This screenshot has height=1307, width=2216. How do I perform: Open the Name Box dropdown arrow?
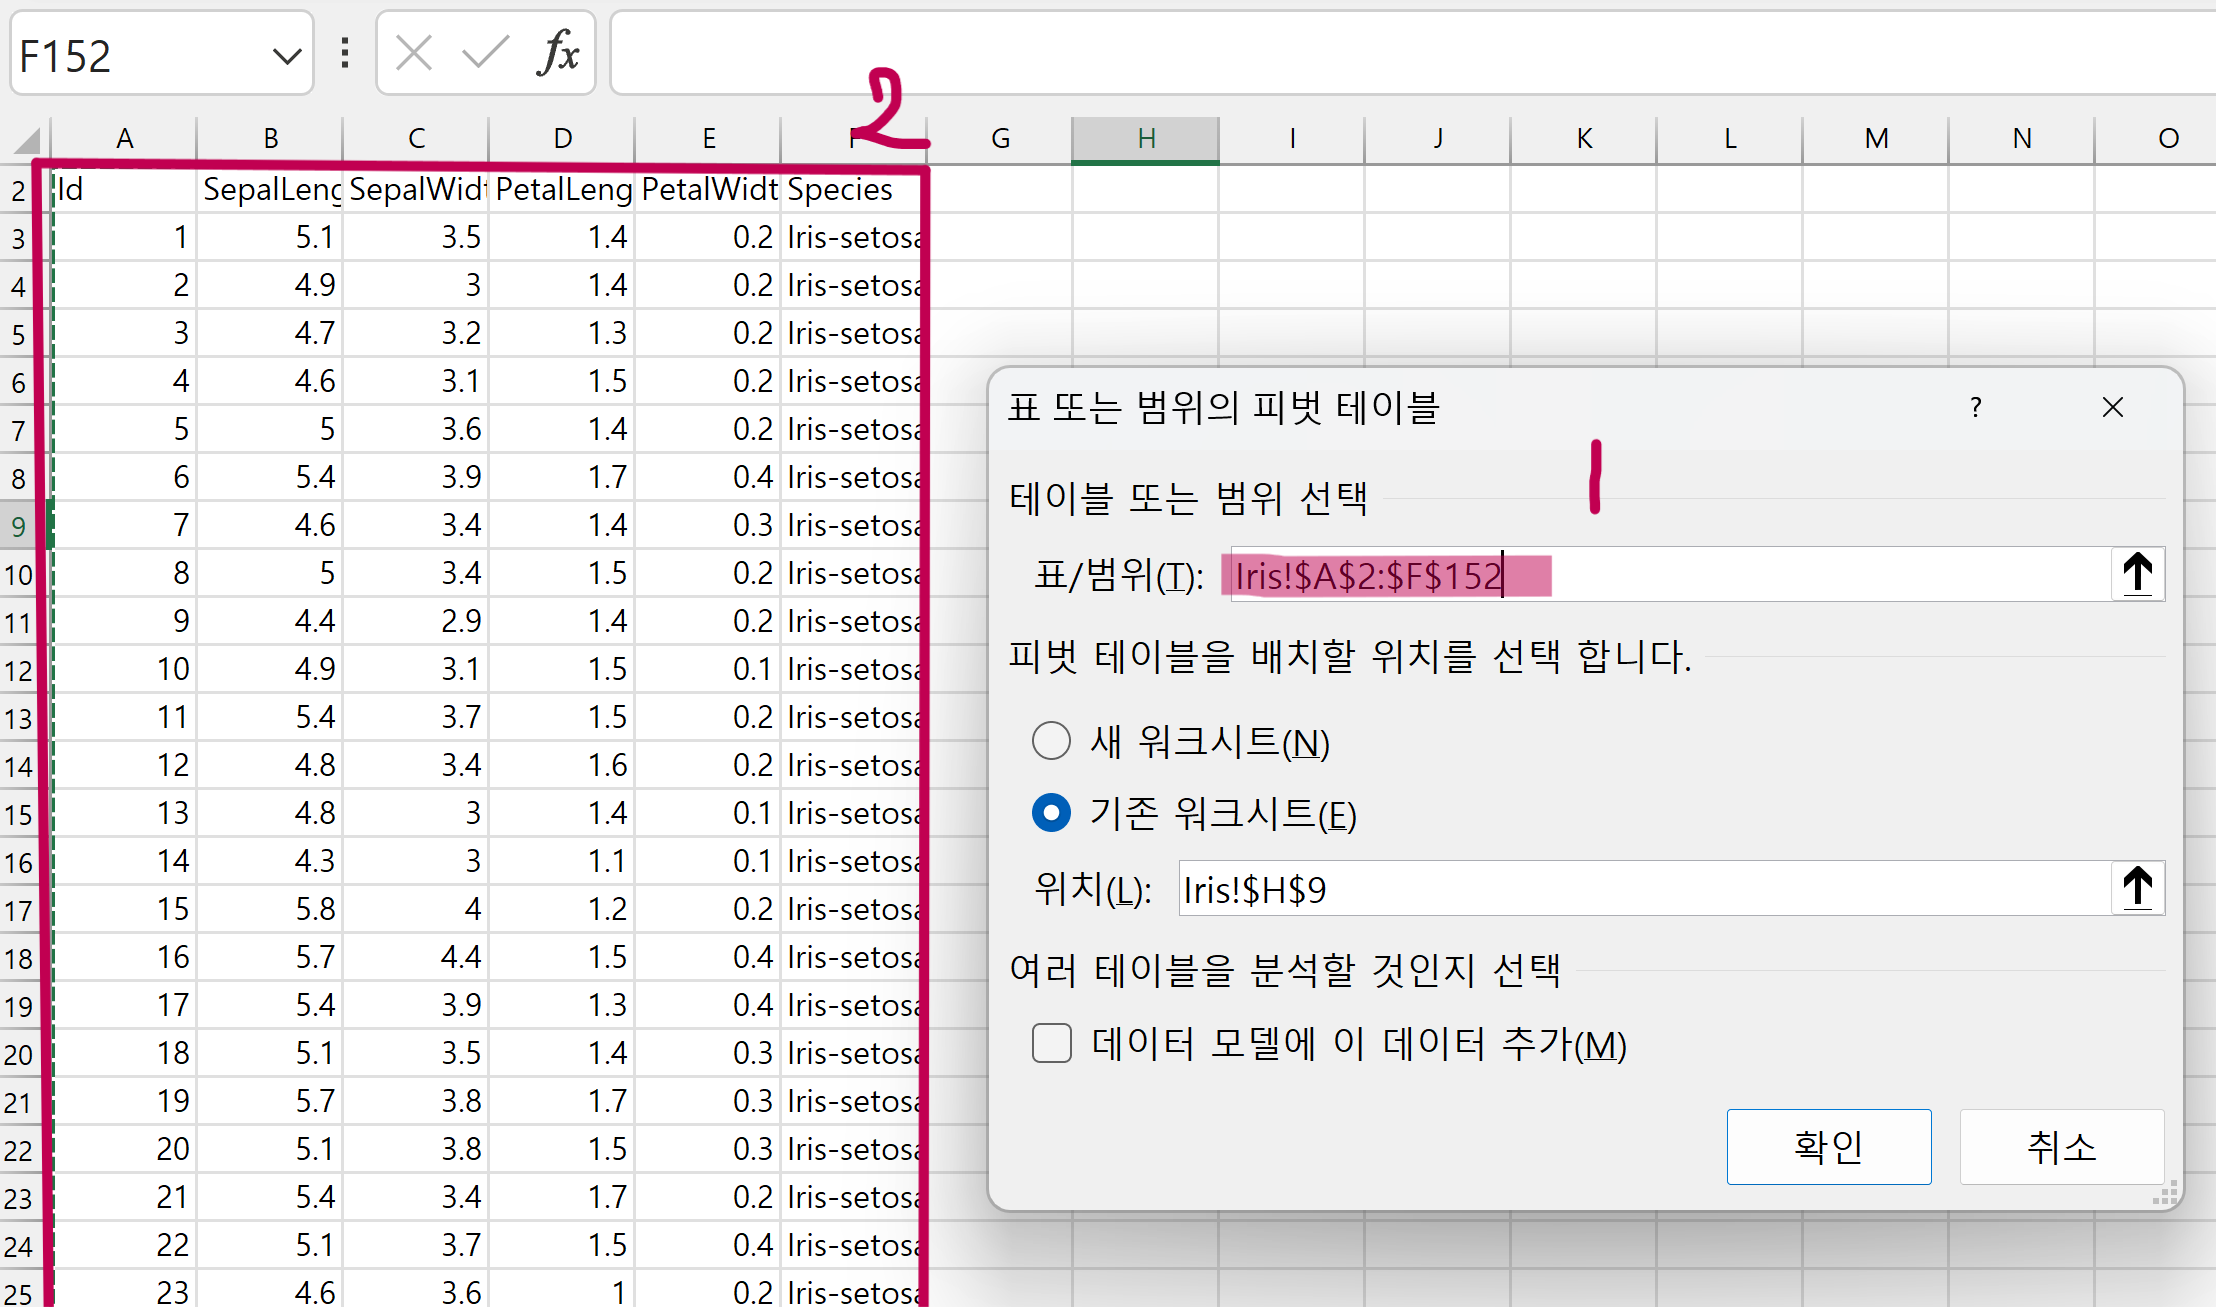tap(287, 56)
